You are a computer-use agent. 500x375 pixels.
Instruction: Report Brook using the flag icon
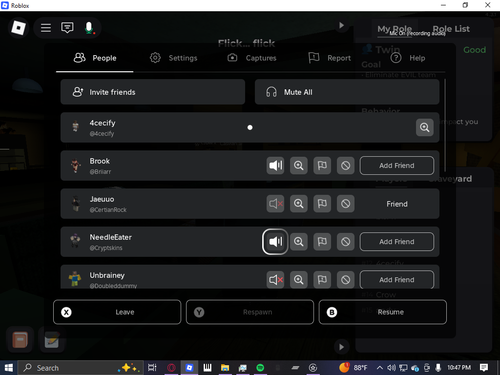pos(322,165)
